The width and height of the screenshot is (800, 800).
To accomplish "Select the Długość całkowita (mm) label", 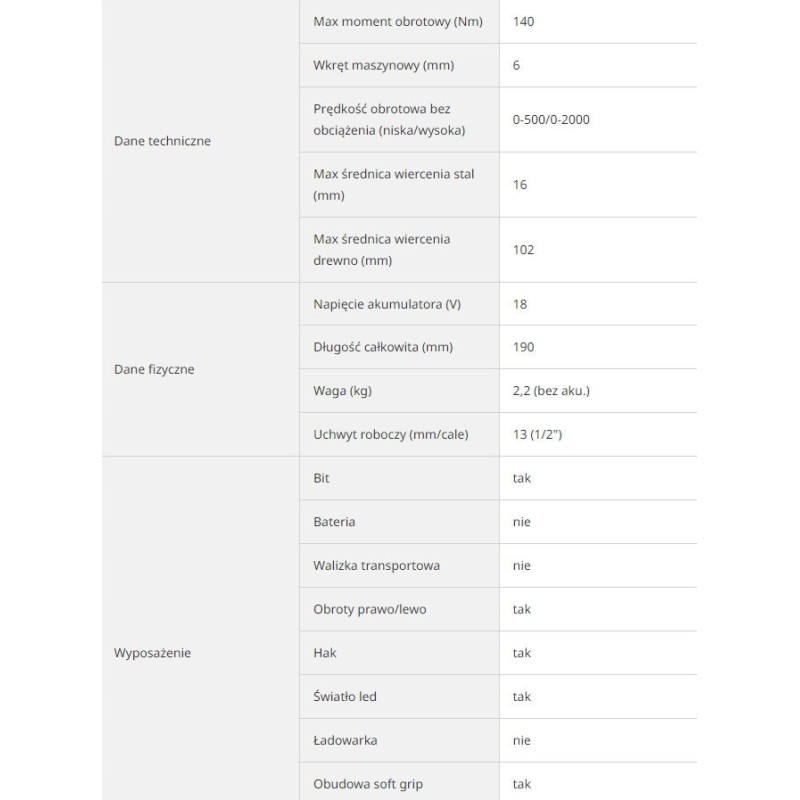I will [381, 347].
